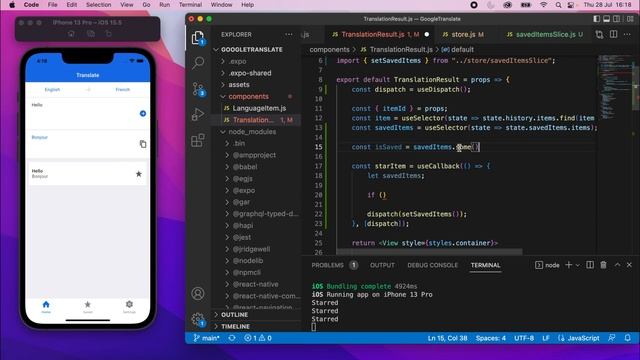Screen dimensions: 640x360
Task: Click the main branch indicator in status bar
Action: [x=206, y=338]
